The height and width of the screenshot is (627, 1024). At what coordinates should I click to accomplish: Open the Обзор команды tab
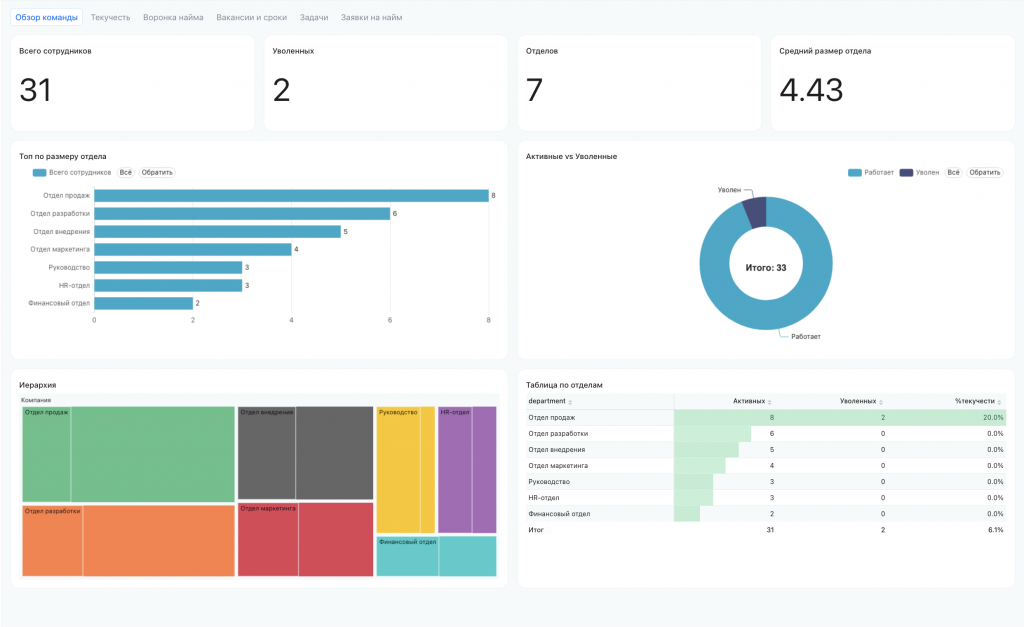click(46, 18)
